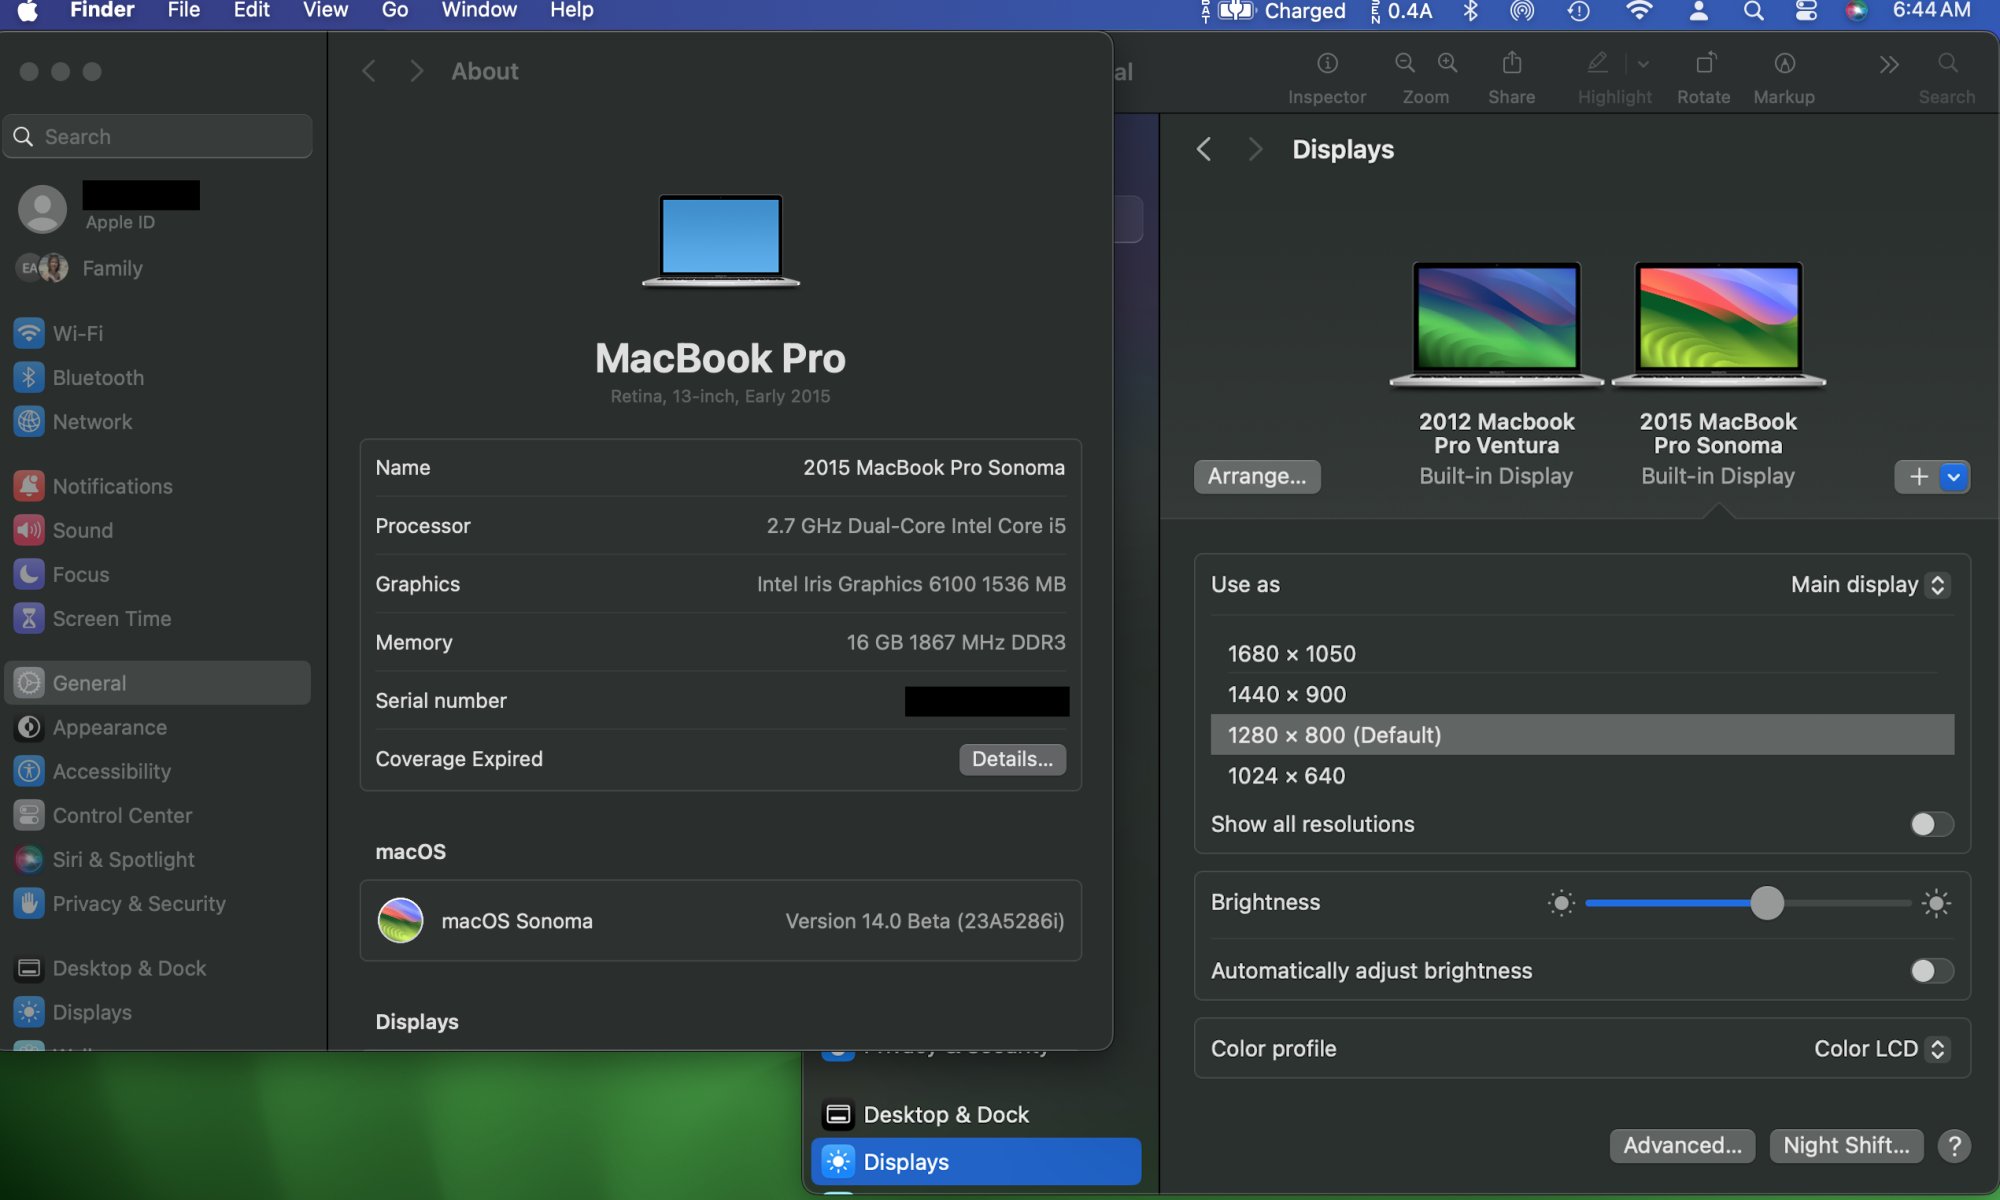Image resolution: width=2000 pixels, height=1200 pixels.
Task: Open the Color profile dropdown
Action: [x=1880, y=1049]
